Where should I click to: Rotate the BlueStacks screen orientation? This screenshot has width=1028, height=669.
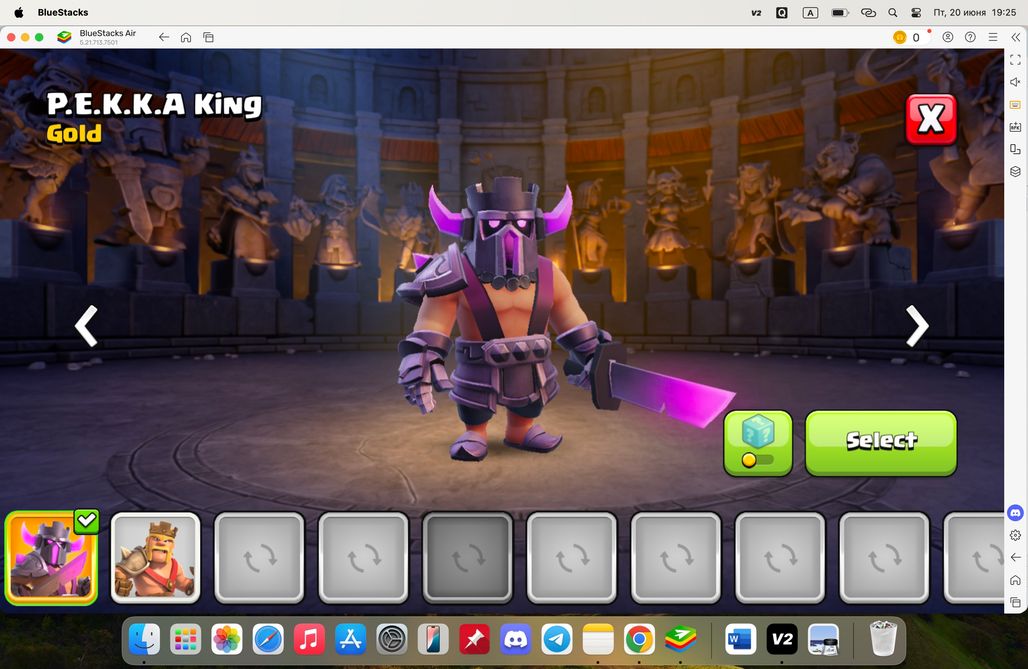tap(1016, 149)
